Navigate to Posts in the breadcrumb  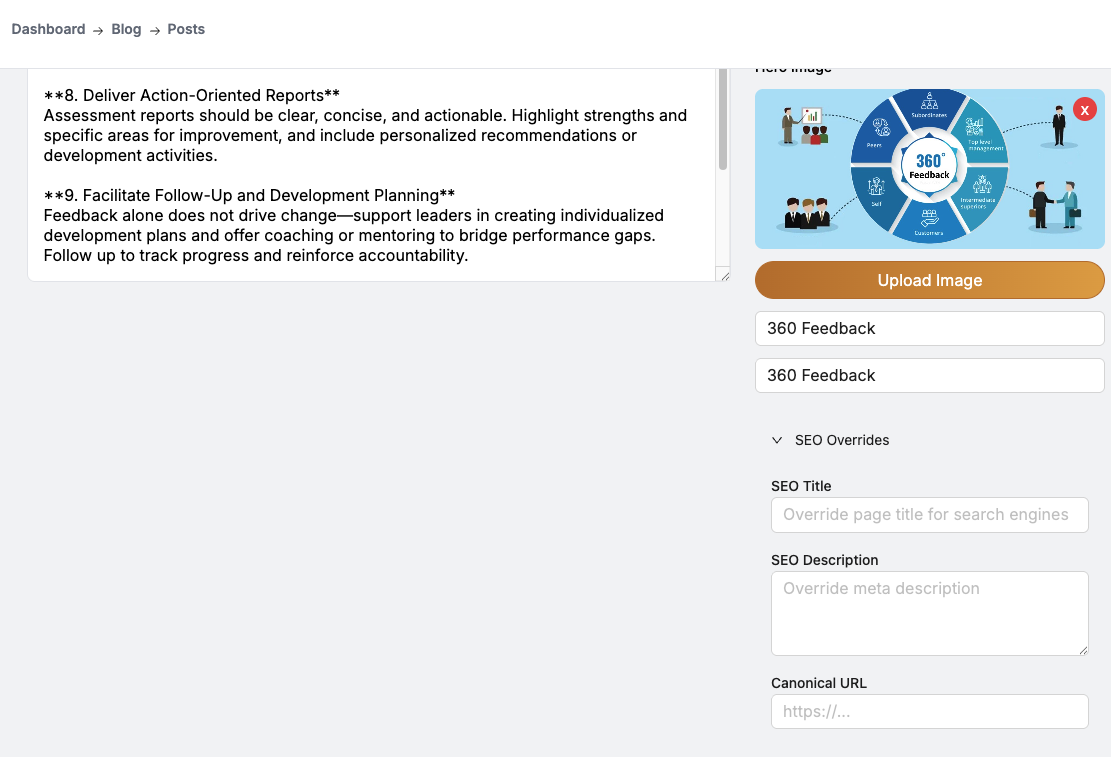pyautogui.click(x=186, y=29)
